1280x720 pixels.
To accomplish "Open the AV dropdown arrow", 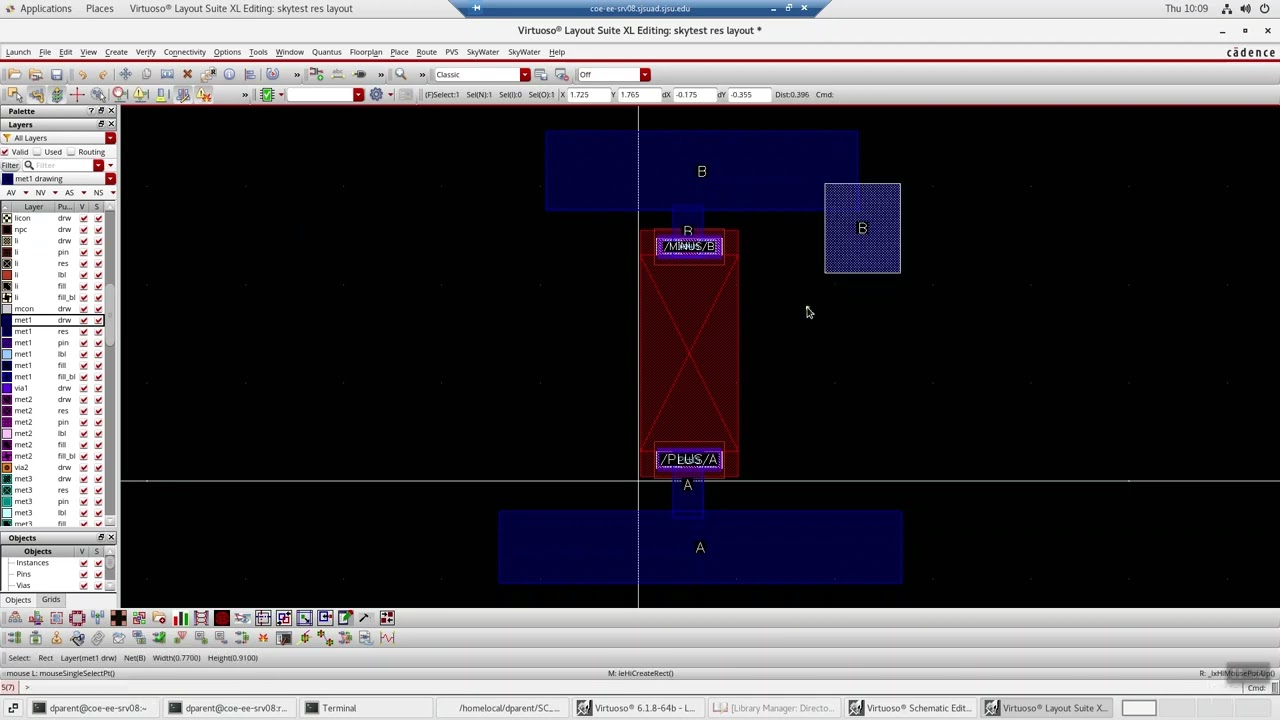I will coord(26,193).
